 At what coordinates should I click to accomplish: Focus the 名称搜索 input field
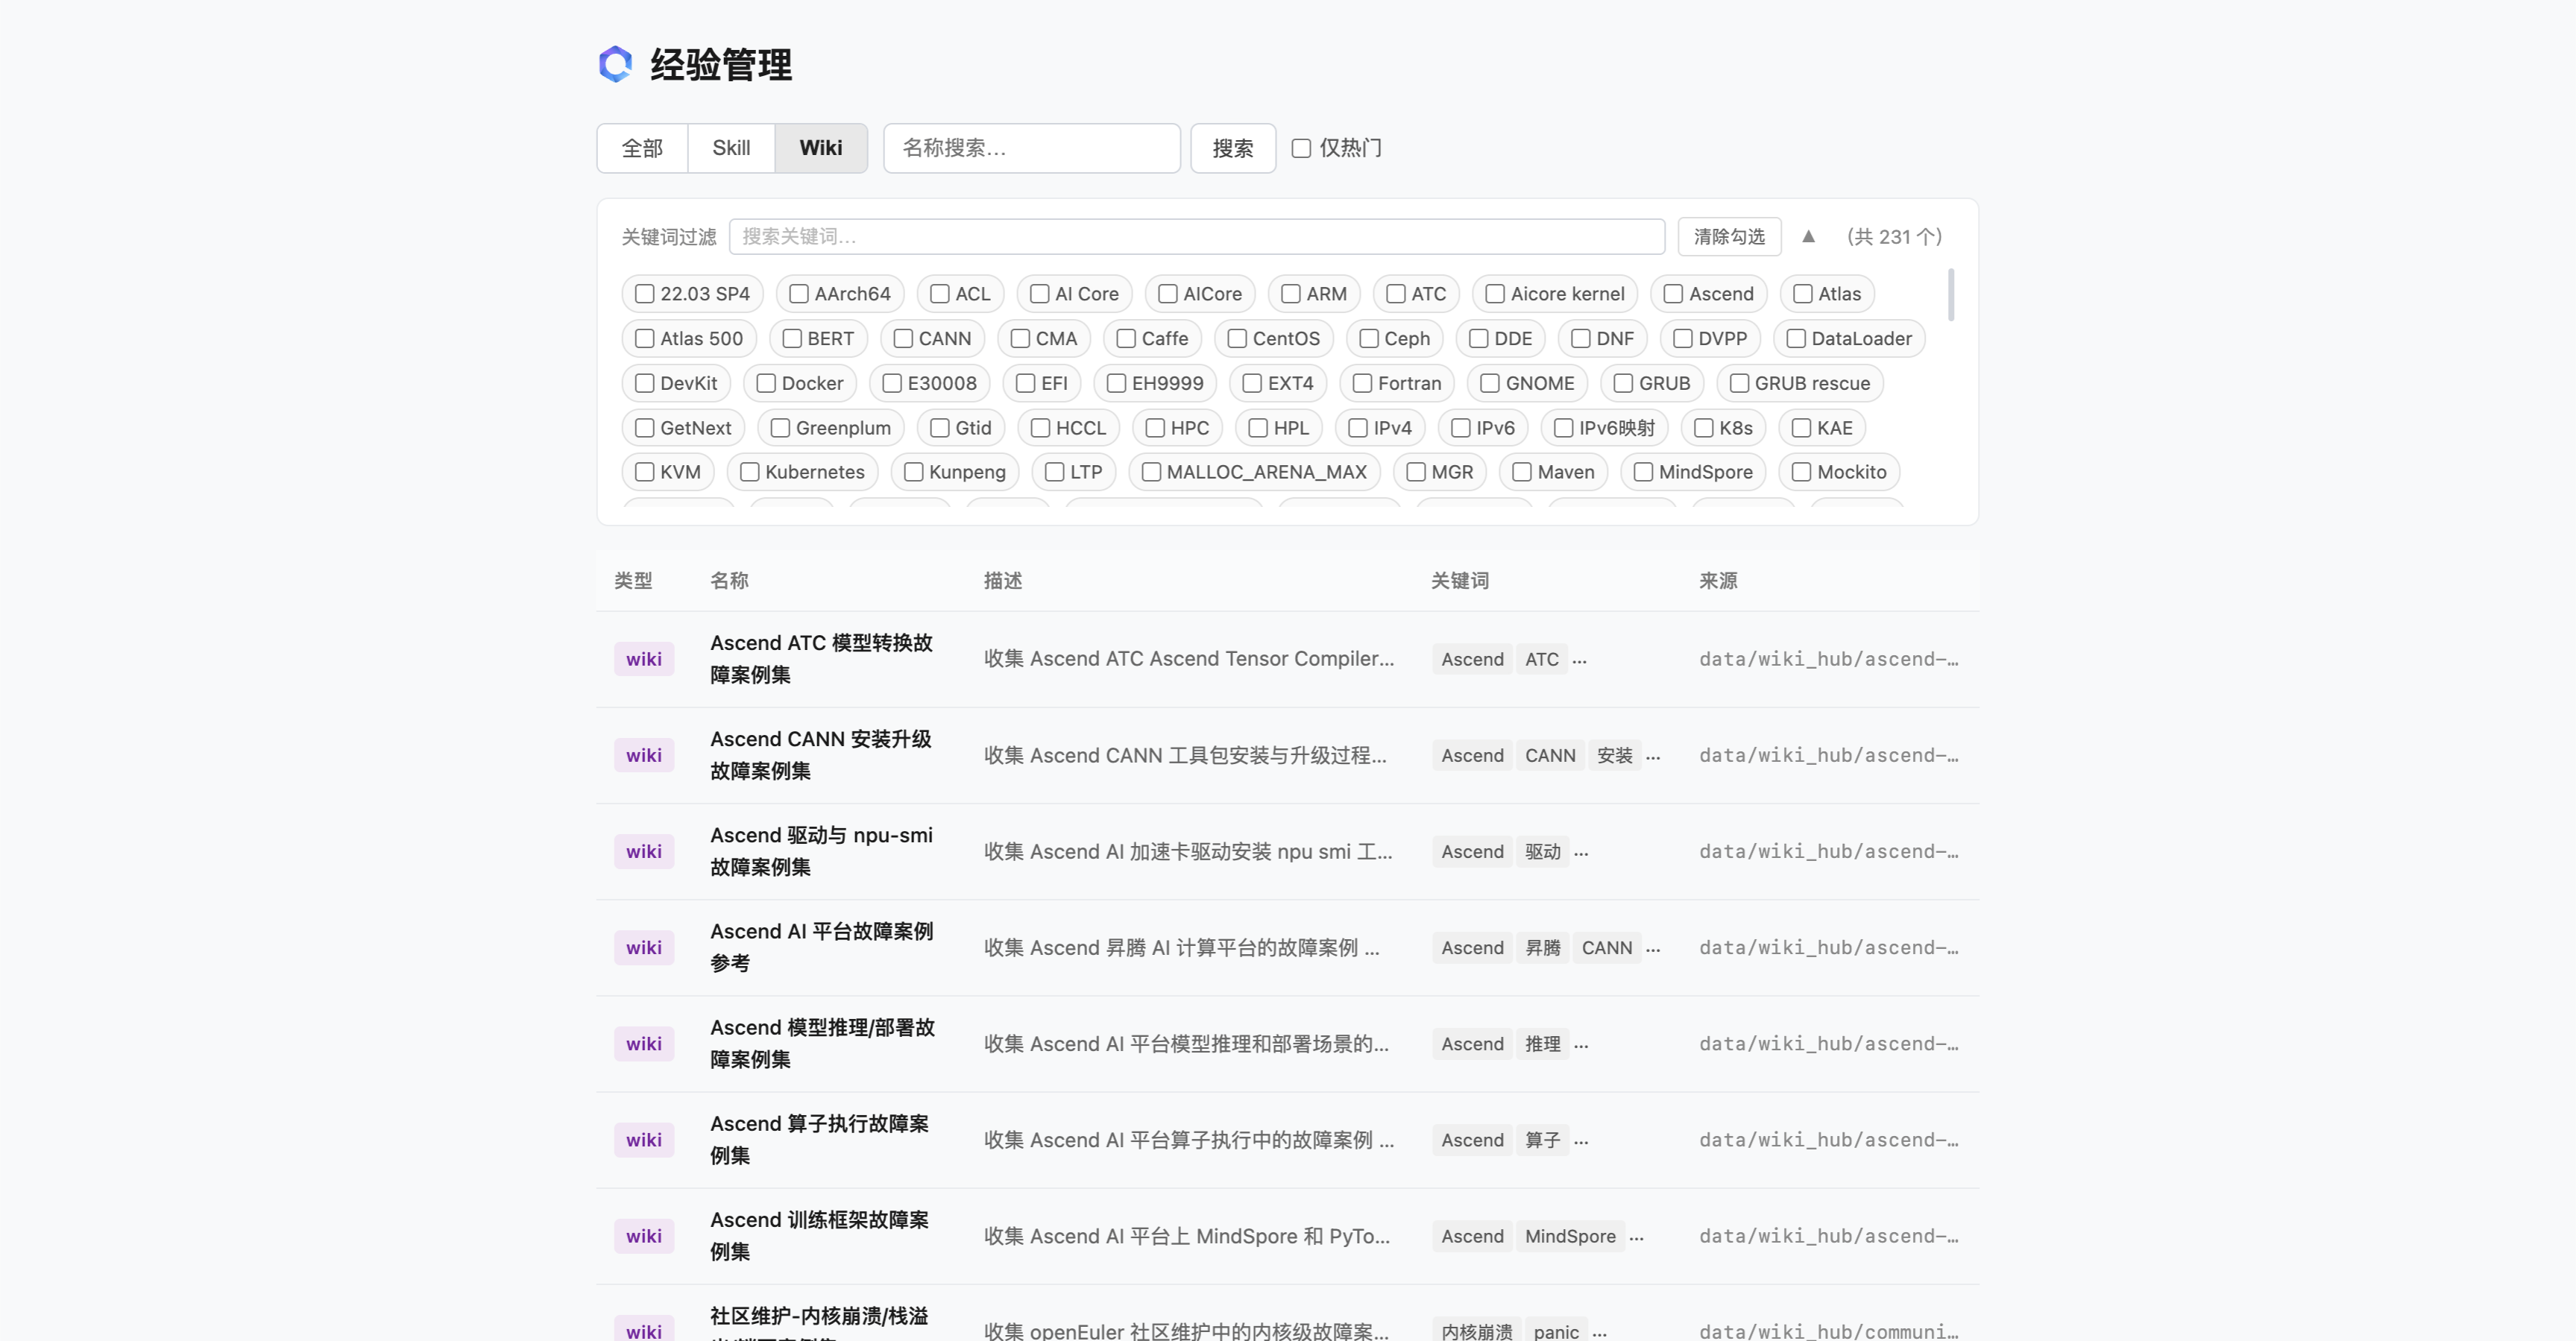click(1031, 148)
